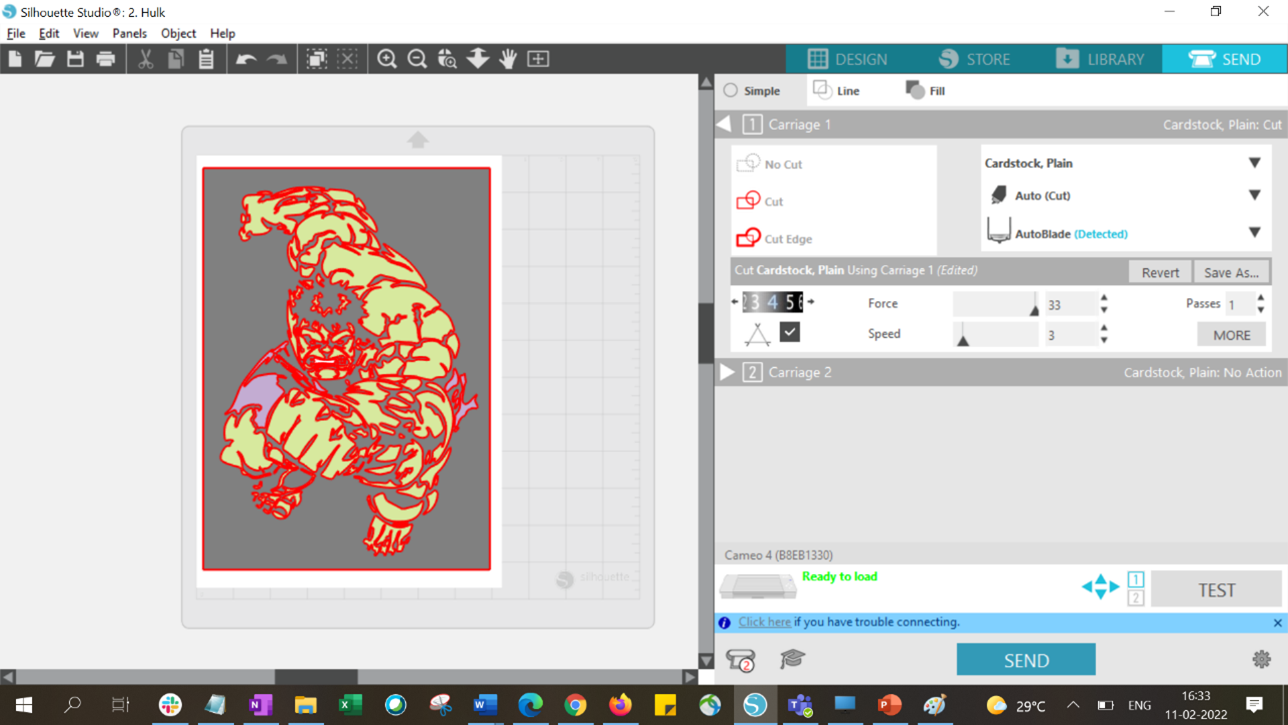Select the No Cut option

pyautogui.click(x=769, y=164)
